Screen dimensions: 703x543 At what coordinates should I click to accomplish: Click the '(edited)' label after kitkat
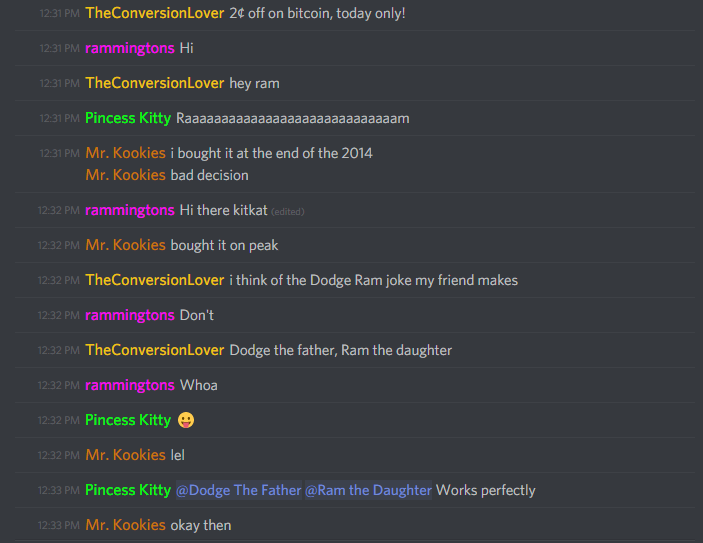tap(288, 212)
